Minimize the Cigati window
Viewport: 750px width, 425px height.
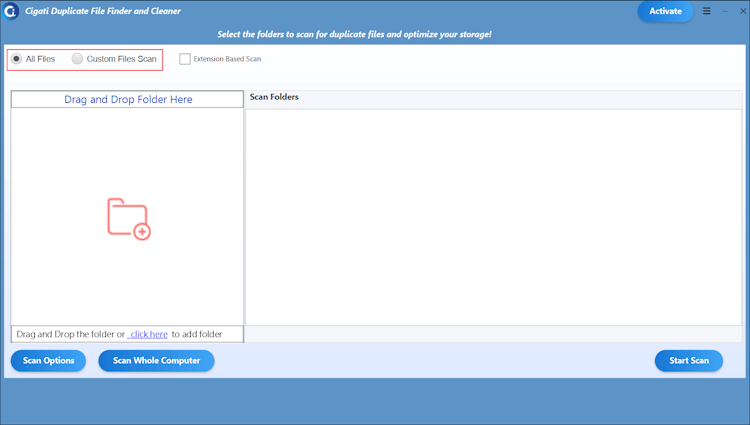click(725, 11)
